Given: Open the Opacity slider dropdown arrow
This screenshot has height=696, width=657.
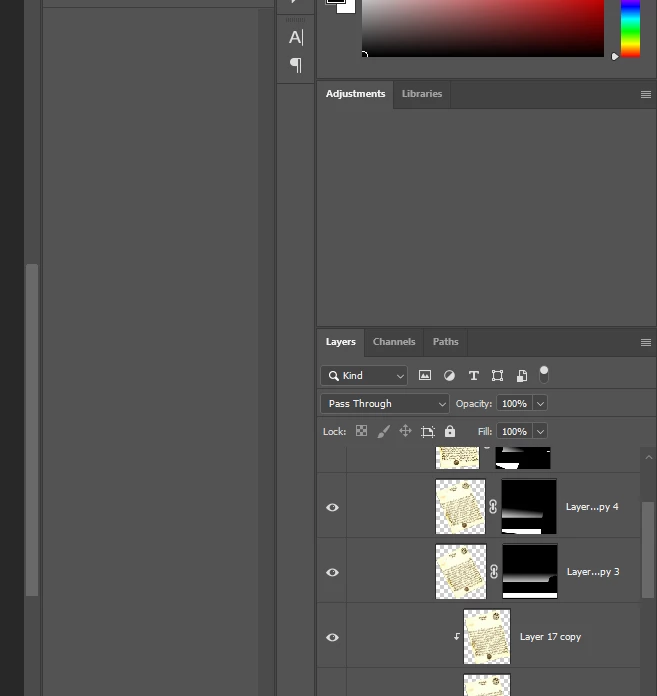Looking at the screenshot, I should click(x=540, y=403).
